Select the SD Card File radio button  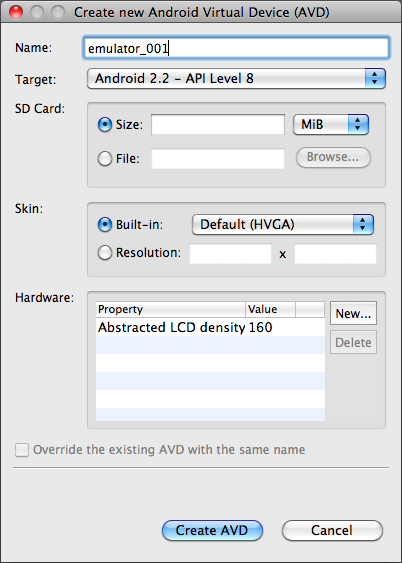click(105, 158)
